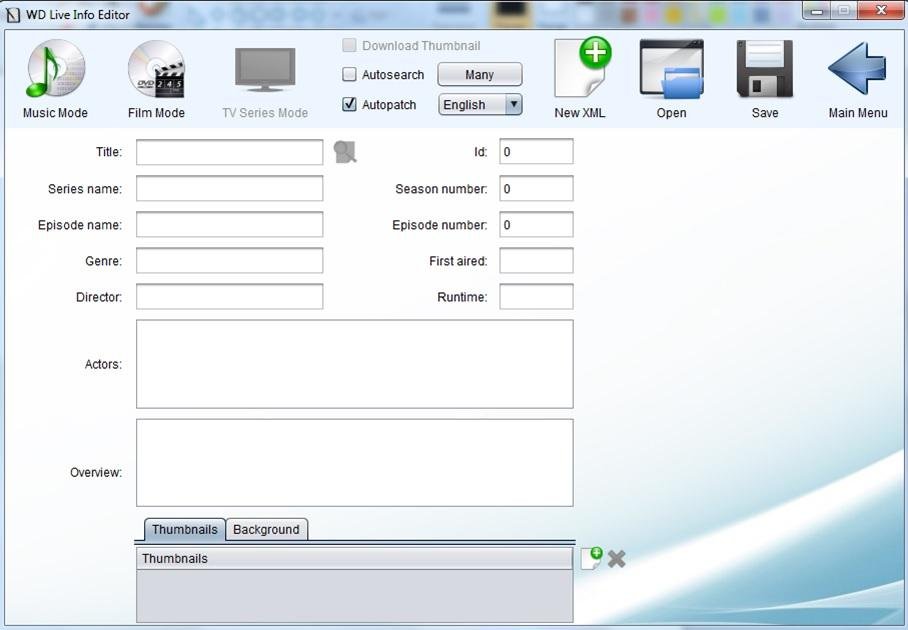
Task: Click the empty Thumbnails list area
Action: tap(354, 596)
